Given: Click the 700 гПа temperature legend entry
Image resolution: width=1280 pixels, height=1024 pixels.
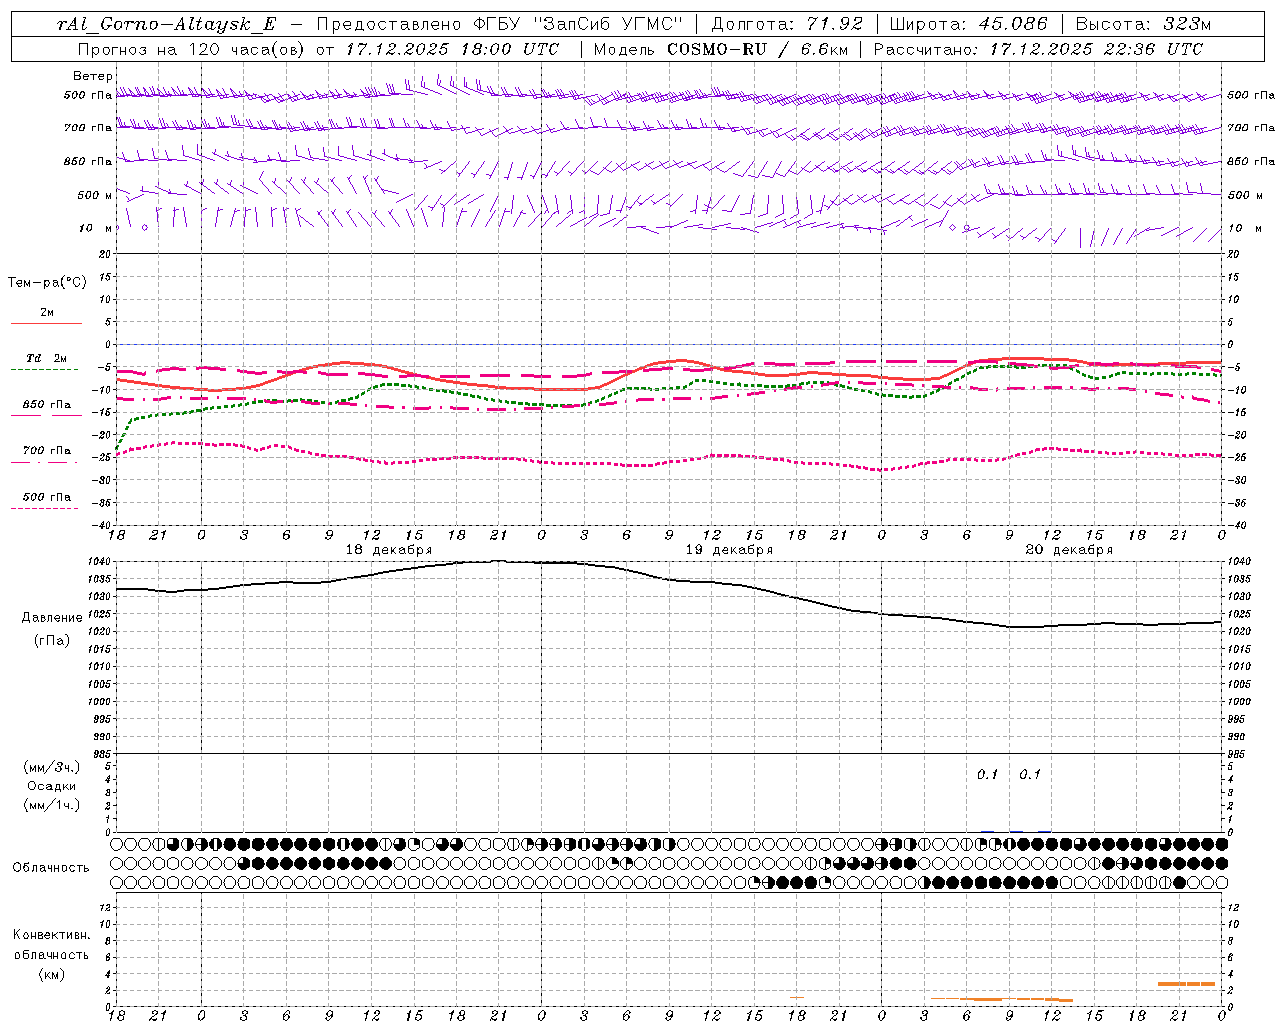Looking at the screenshot, I should pyautogui.click(x=47, y=451).
